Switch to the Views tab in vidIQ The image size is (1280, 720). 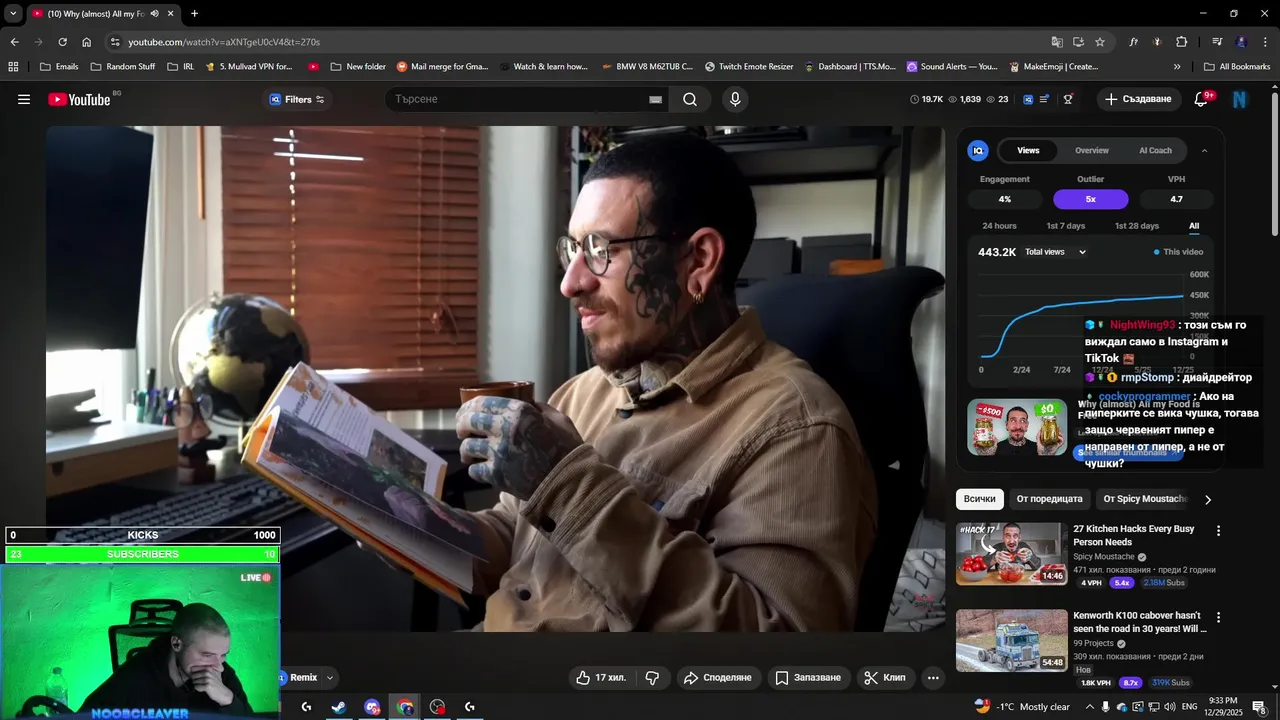1028,151
